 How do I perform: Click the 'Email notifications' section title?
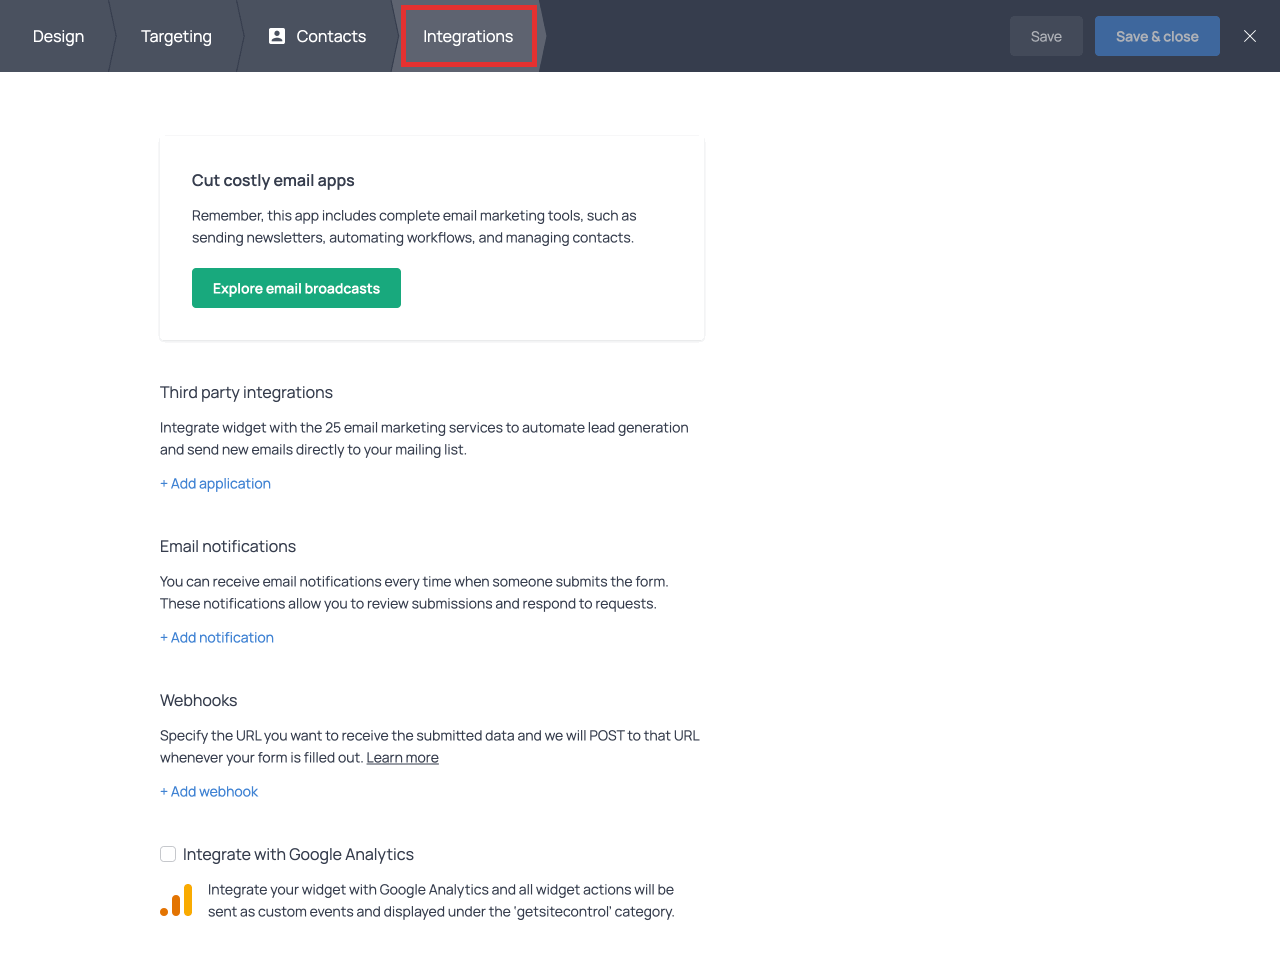click(x=228, y=546)
